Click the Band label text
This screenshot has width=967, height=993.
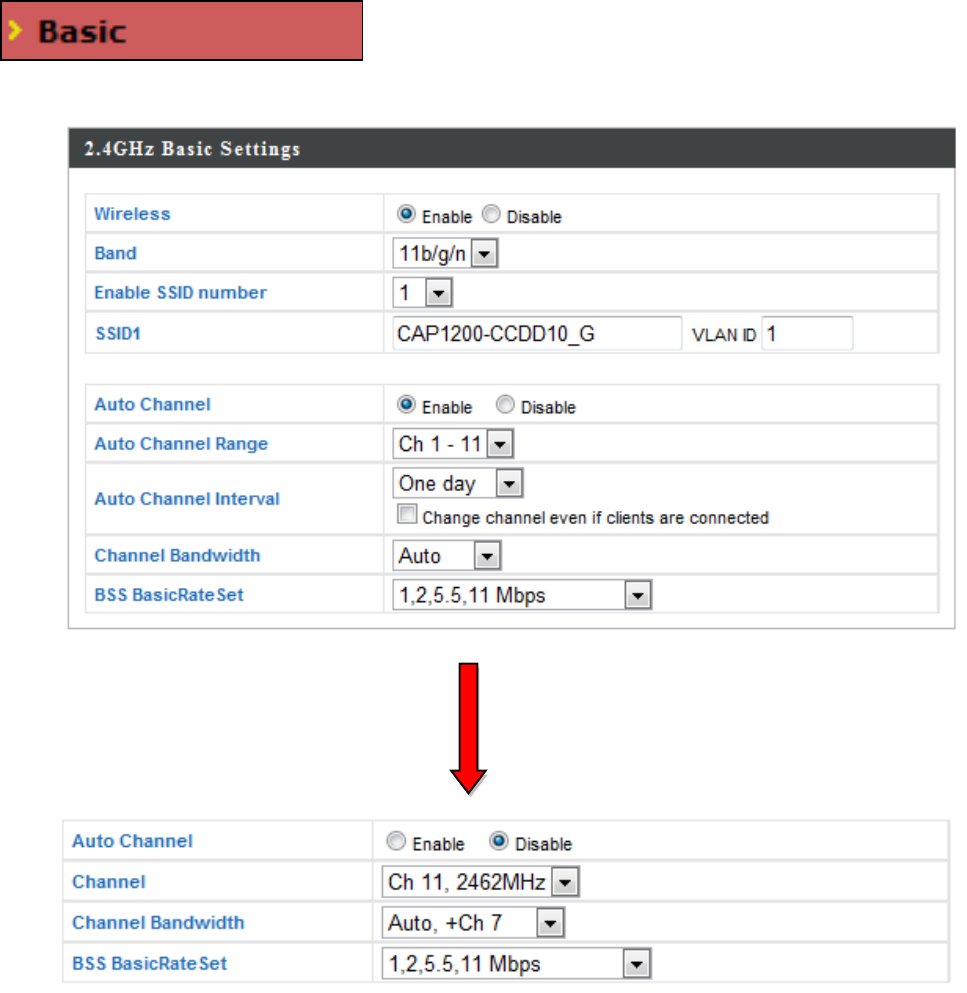(115, 253)
